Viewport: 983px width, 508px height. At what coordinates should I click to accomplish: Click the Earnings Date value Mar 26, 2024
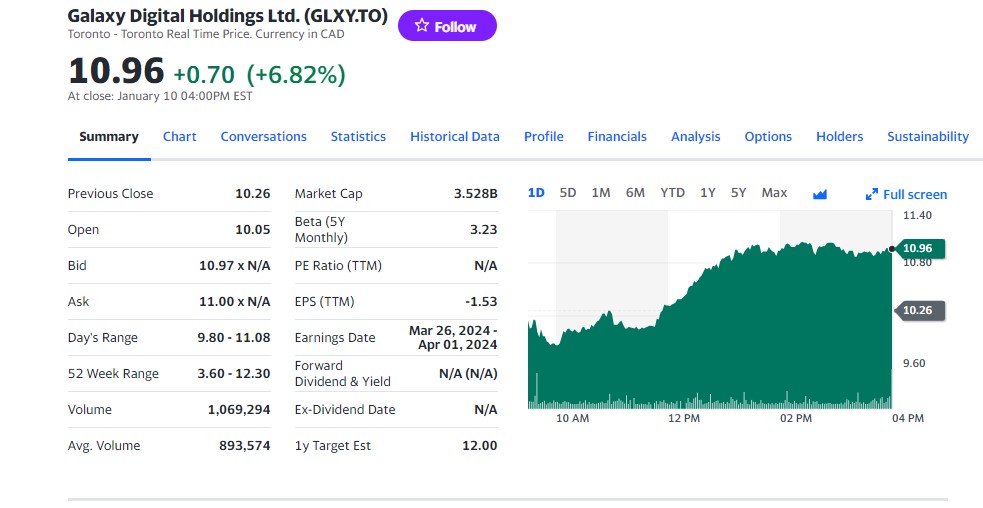click(453, 337)
